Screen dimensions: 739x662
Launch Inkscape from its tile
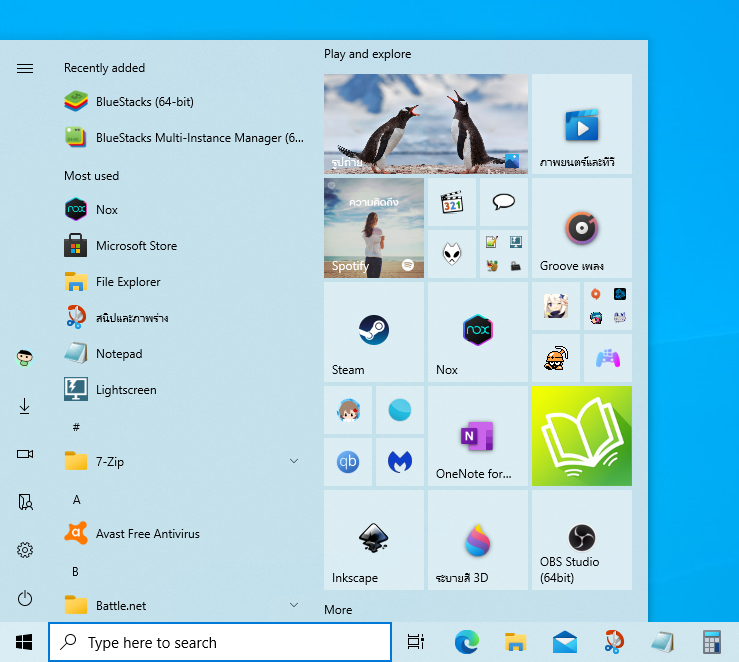(374, 540)
